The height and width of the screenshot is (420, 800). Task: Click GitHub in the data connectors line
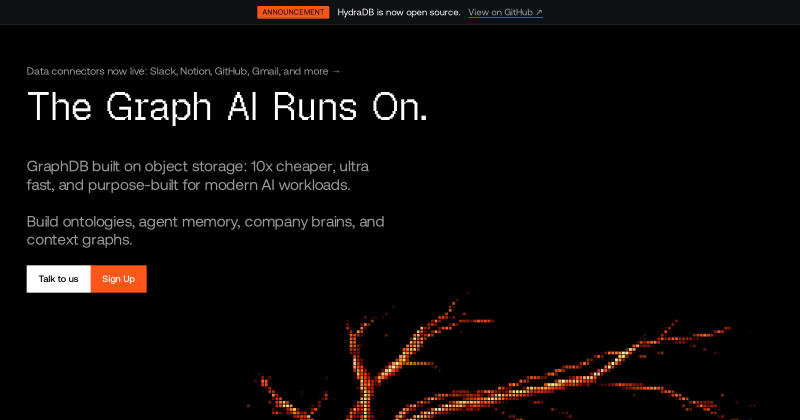click(231, 71)
